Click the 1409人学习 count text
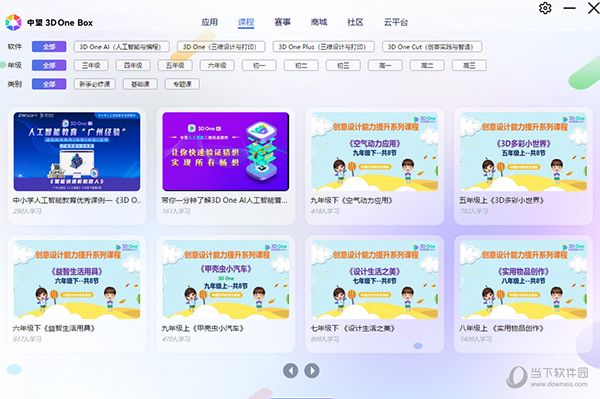600x399 pixels. point(476,339)
